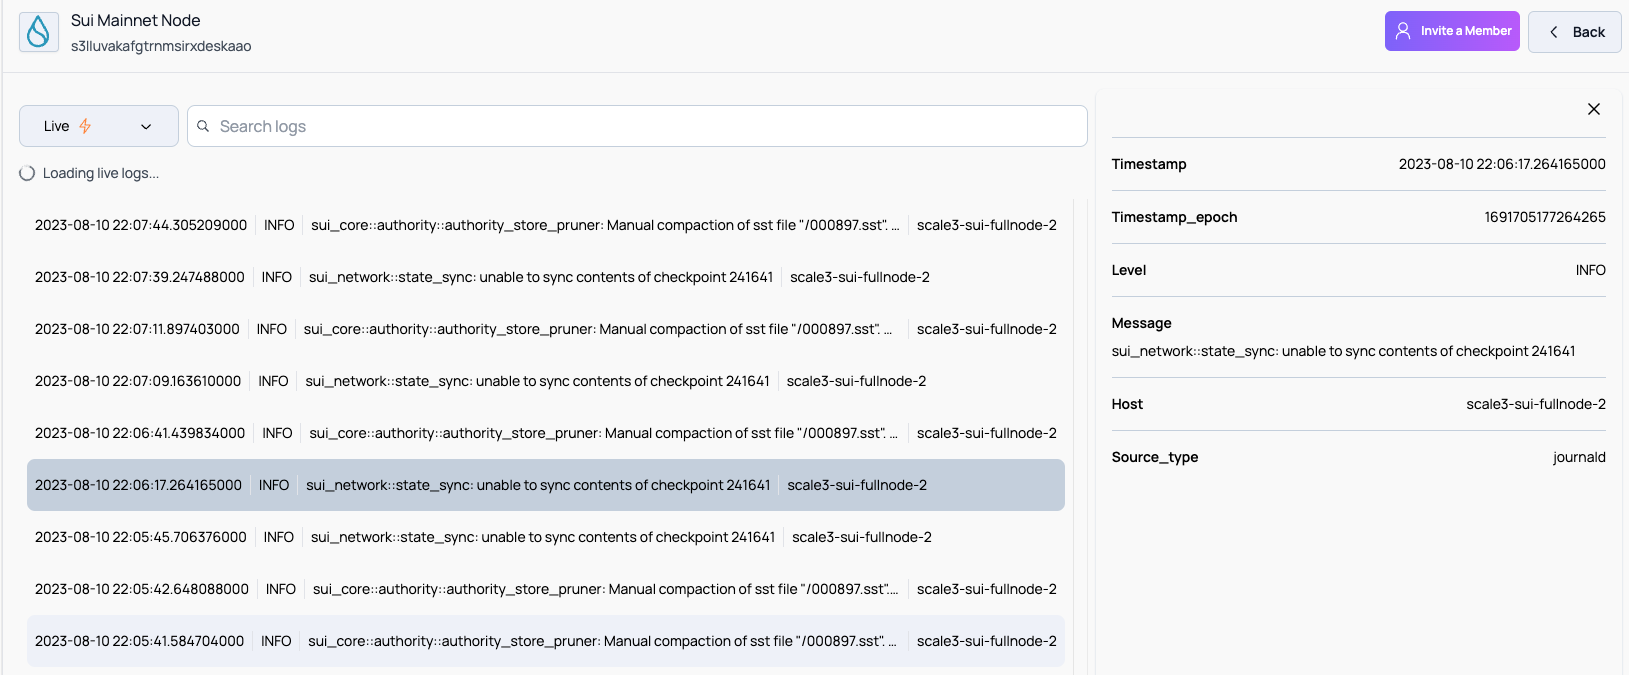This screenshot has width=1629, height=675.
Task: Focus the Search logs field
Action: (x=637, y=126)
